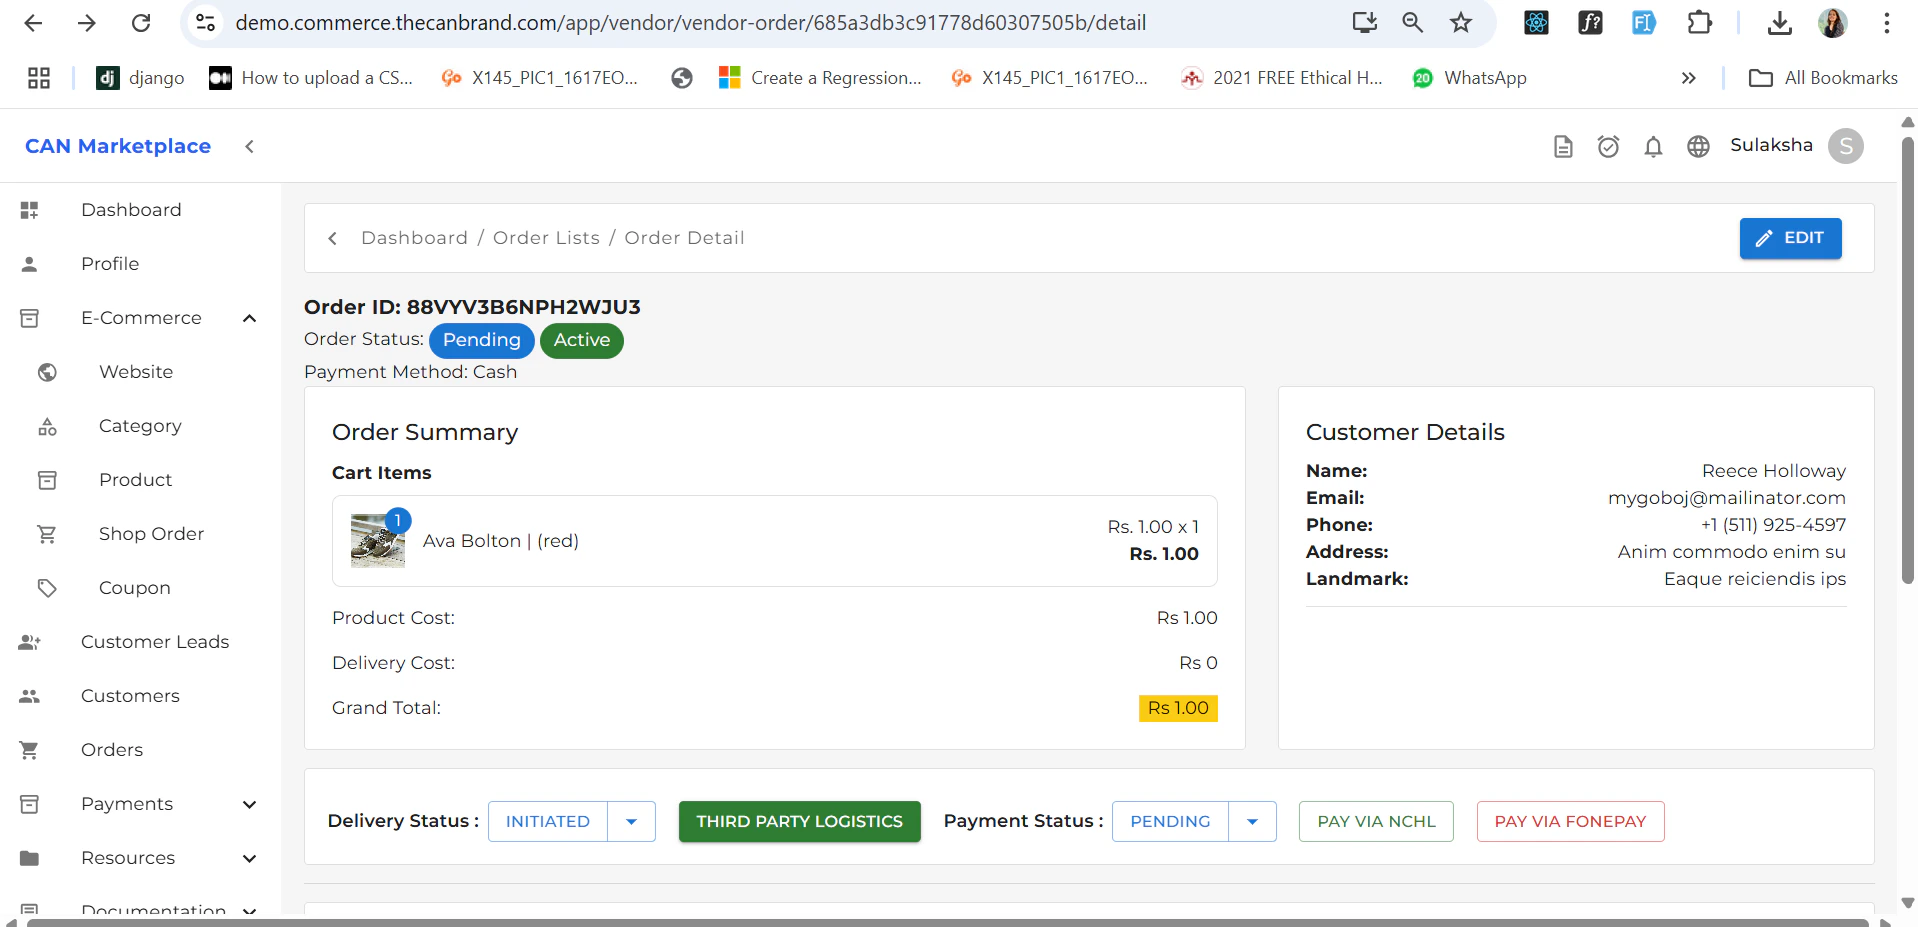Screen dimensions: 1918x927
Task: Click INITIATED delivery status button
Action: pos(548,821)
